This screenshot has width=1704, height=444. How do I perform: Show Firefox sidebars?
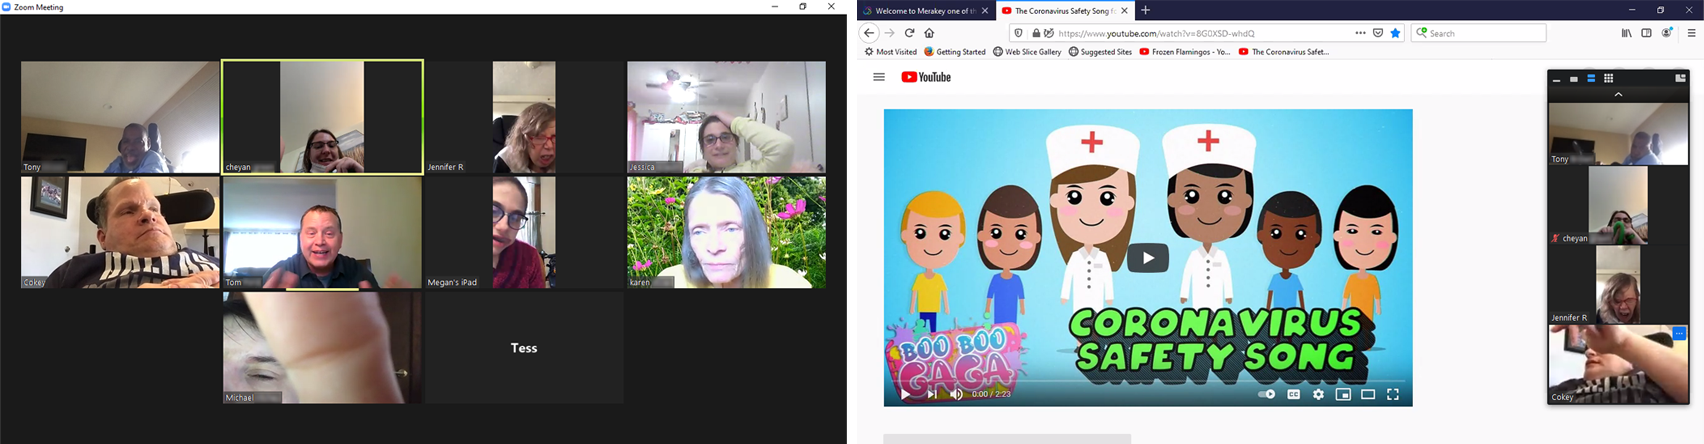tap(1646, 33)
